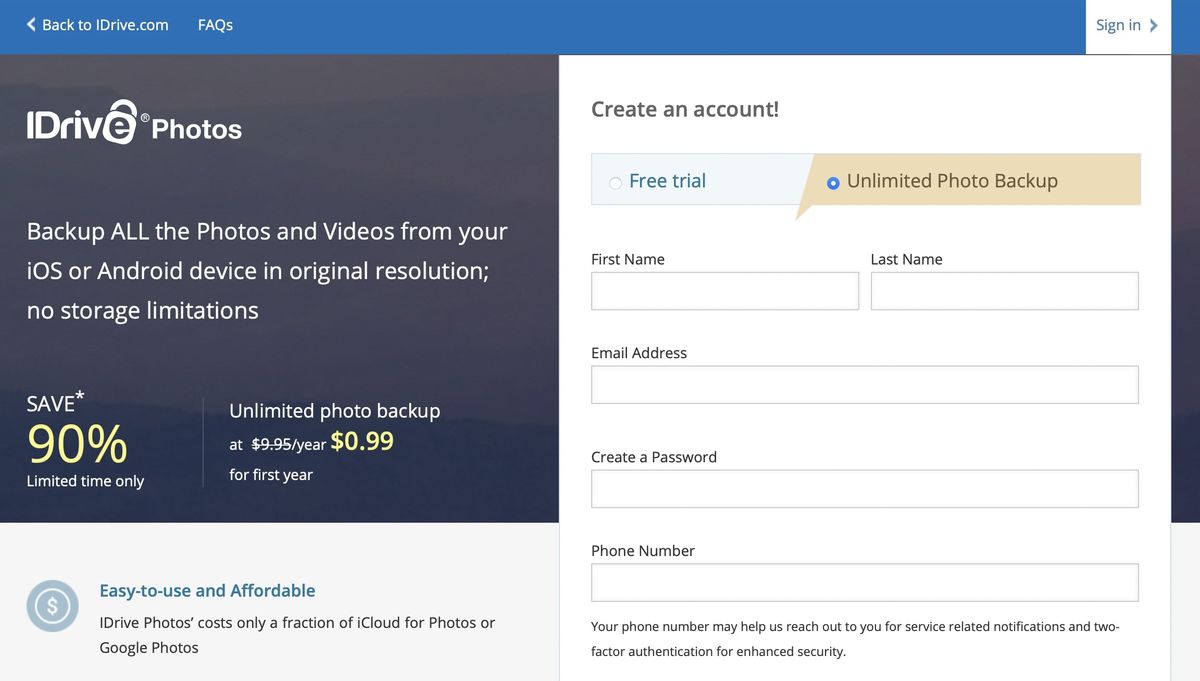The image size is (1200, 681).
Task: Click the arrow next to Sign in
Action: point(1152,25)
